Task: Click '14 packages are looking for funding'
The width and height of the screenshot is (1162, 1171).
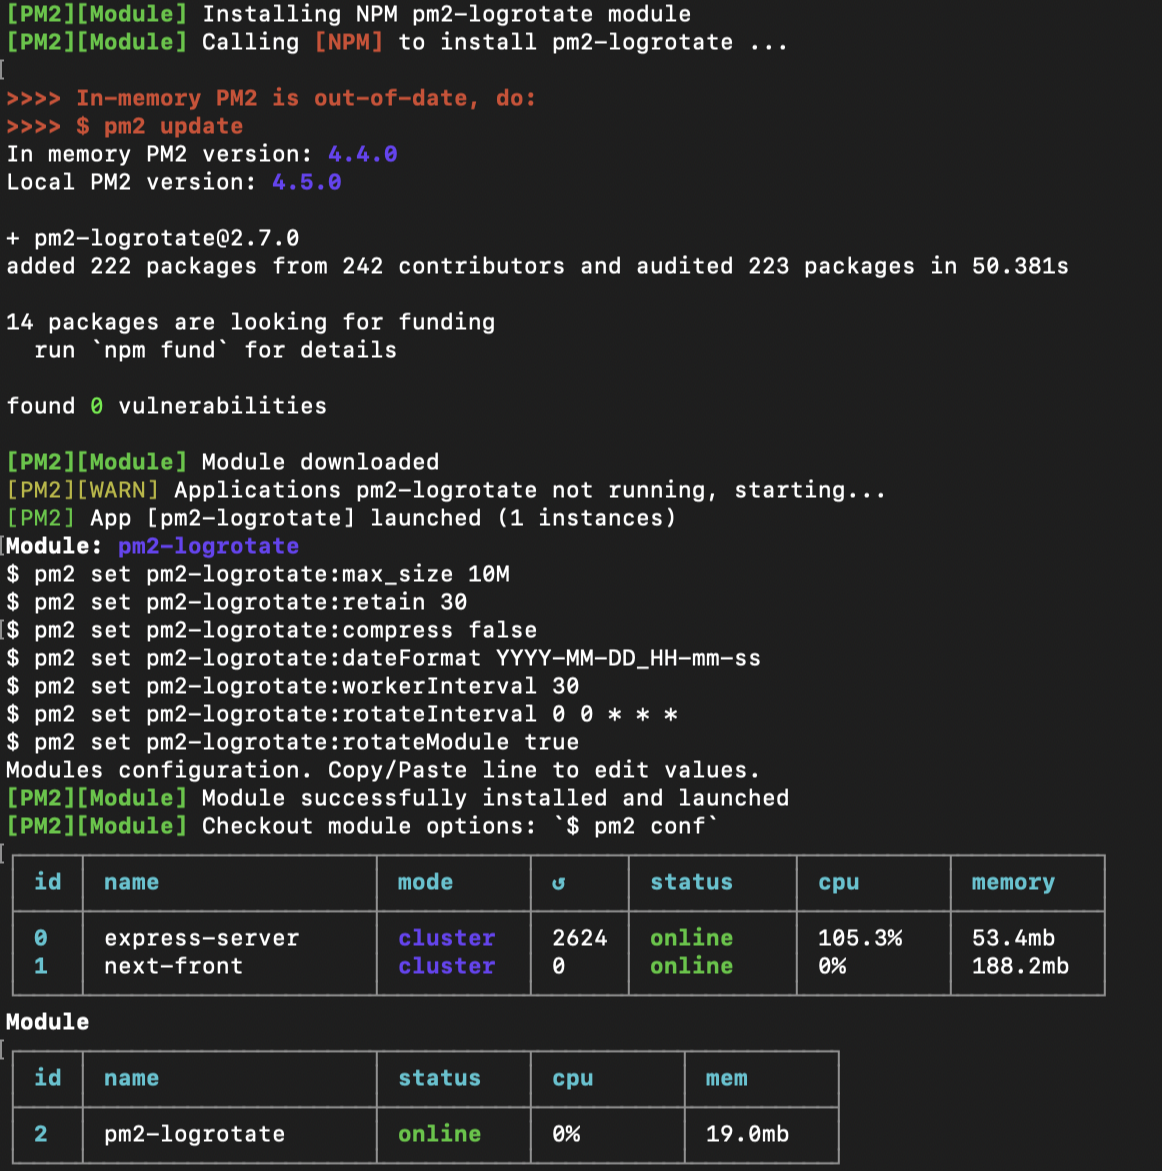Action: tap(251, 323)
